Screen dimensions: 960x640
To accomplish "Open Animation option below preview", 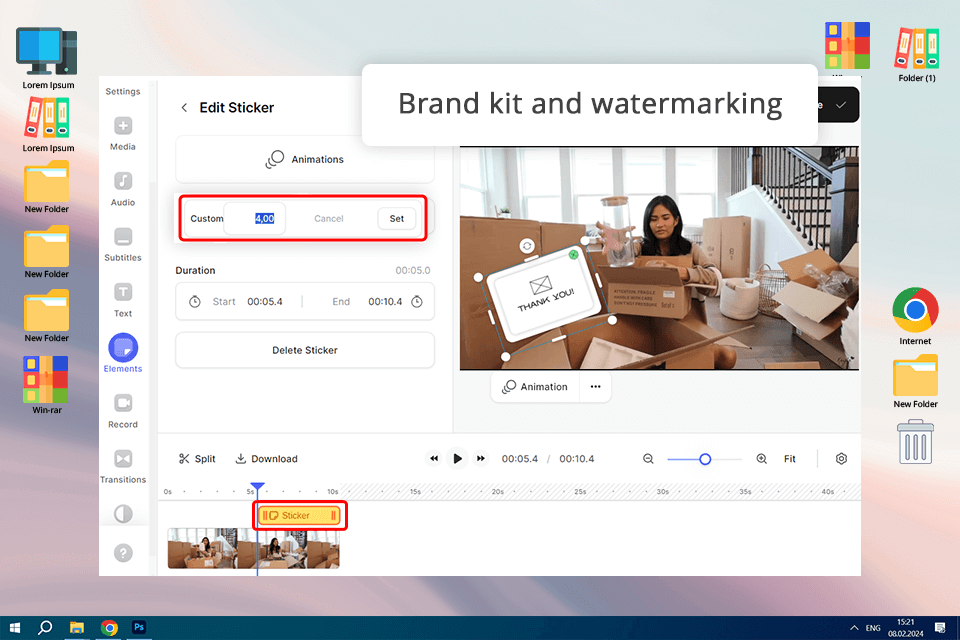I will (x=535, y=387).
